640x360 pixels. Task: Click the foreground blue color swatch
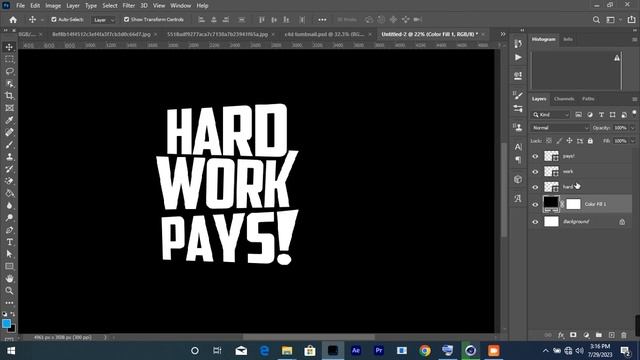[x=6, y=324]
